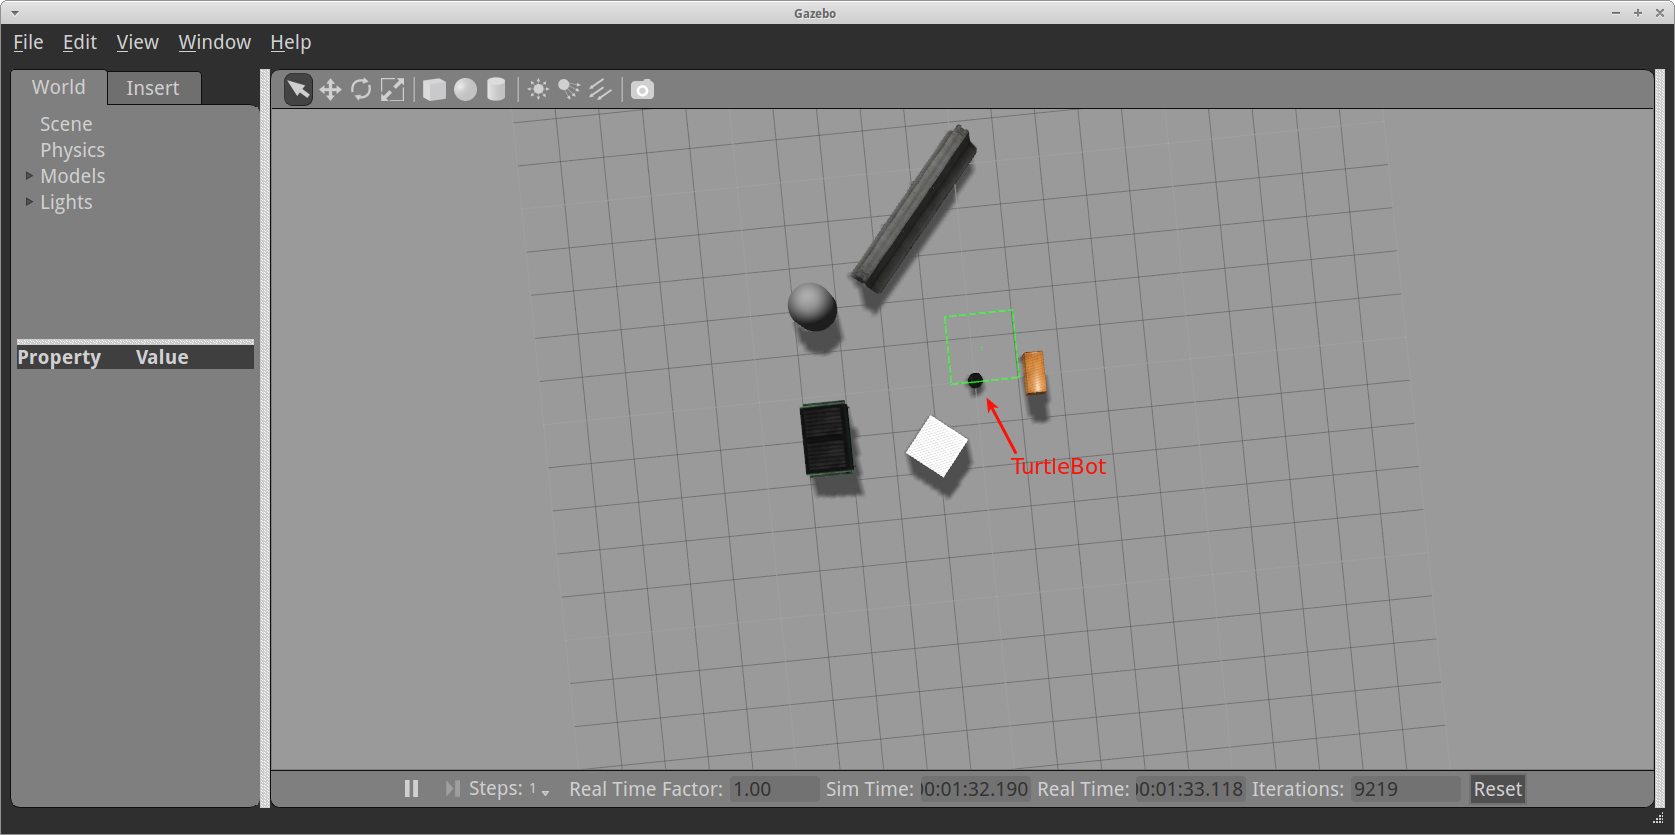Activate the translate move tool
The image size is (1675, 835).
pos(330,90)
